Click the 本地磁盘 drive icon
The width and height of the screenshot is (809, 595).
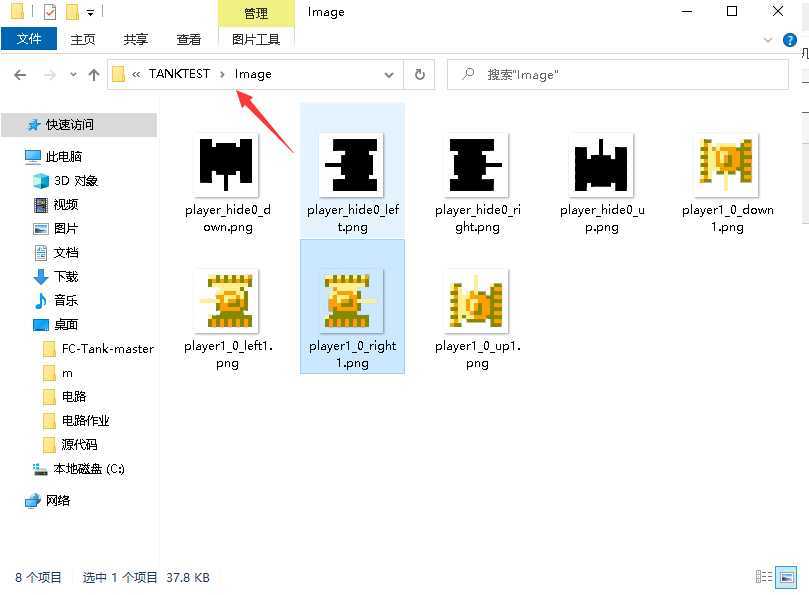tap(40, 470)
